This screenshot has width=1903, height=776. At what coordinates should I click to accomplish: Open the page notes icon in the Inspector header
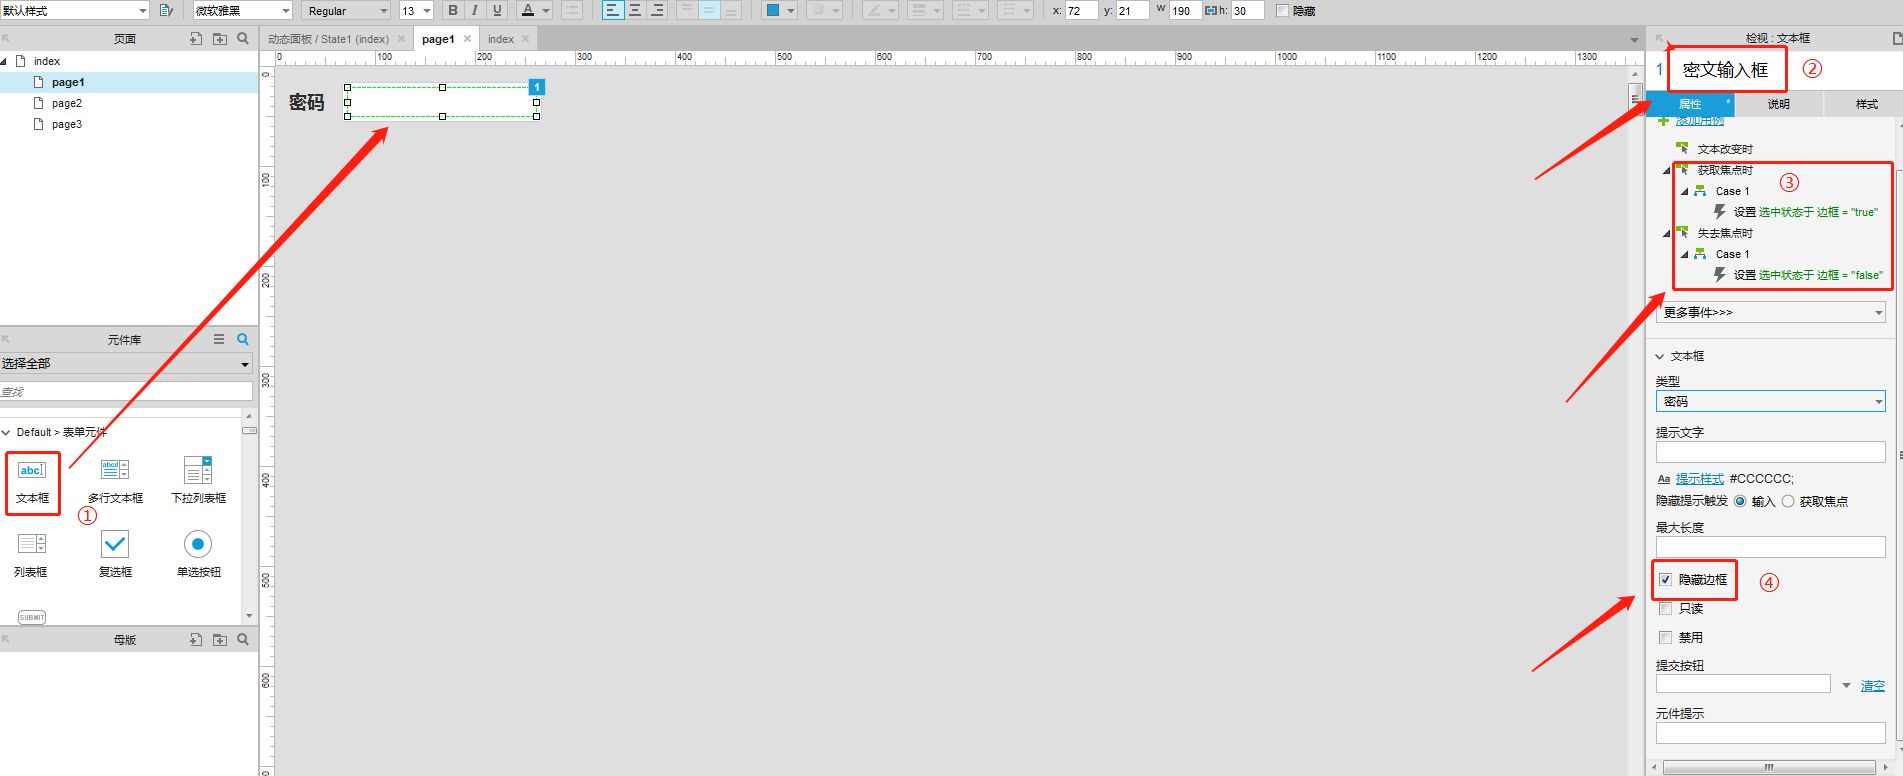point(1896,38)
